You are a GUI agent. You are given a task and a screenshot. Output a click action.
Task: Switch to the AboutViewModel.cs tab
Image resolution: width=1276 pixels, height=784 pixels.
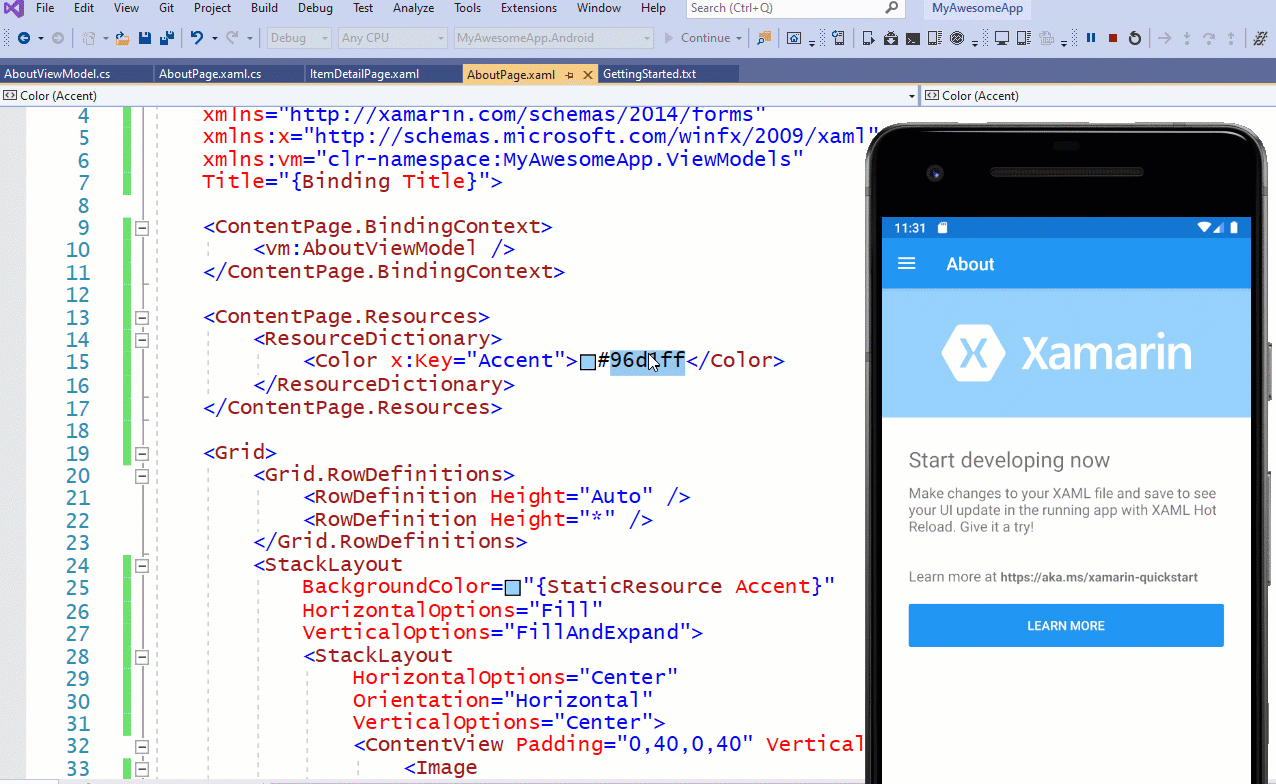pyautogui.click(x=76, y=75)
